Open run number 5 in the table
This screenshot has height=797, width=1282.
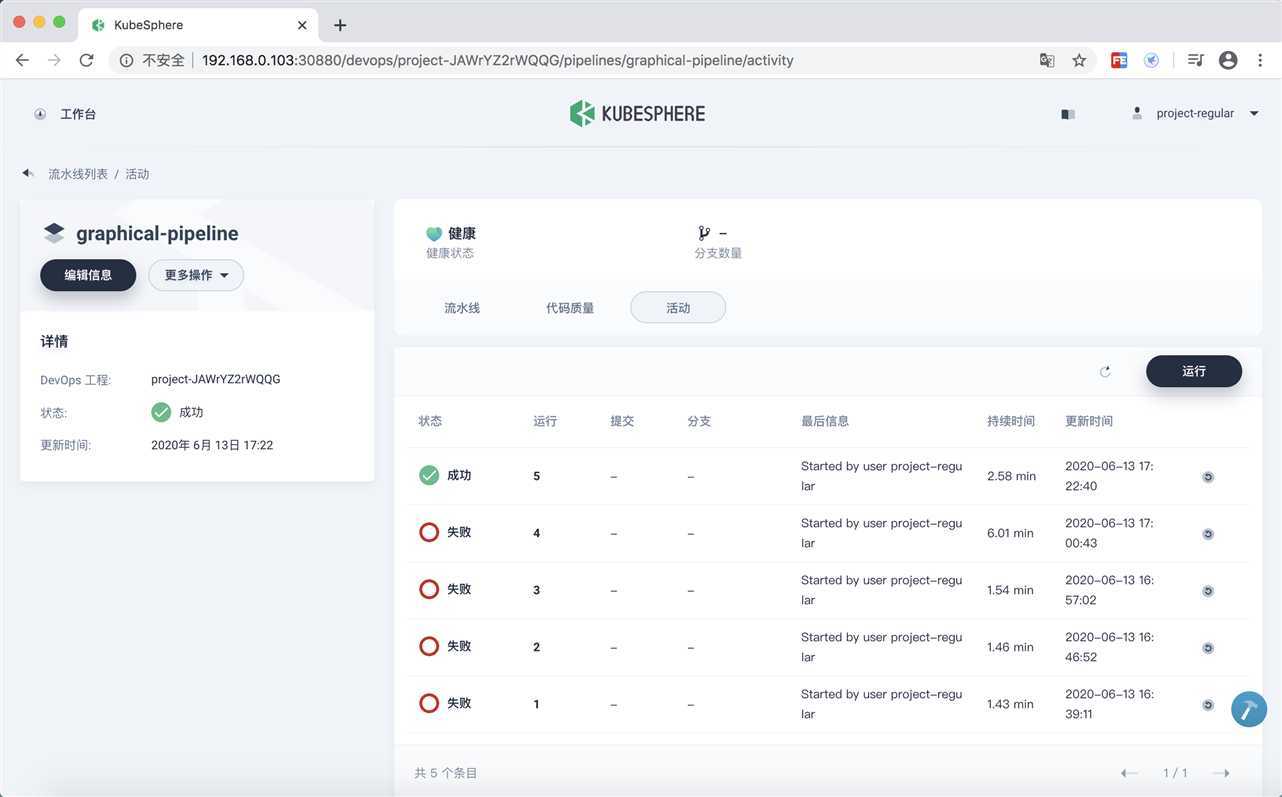pyautogui.click(x=537, y=476)
